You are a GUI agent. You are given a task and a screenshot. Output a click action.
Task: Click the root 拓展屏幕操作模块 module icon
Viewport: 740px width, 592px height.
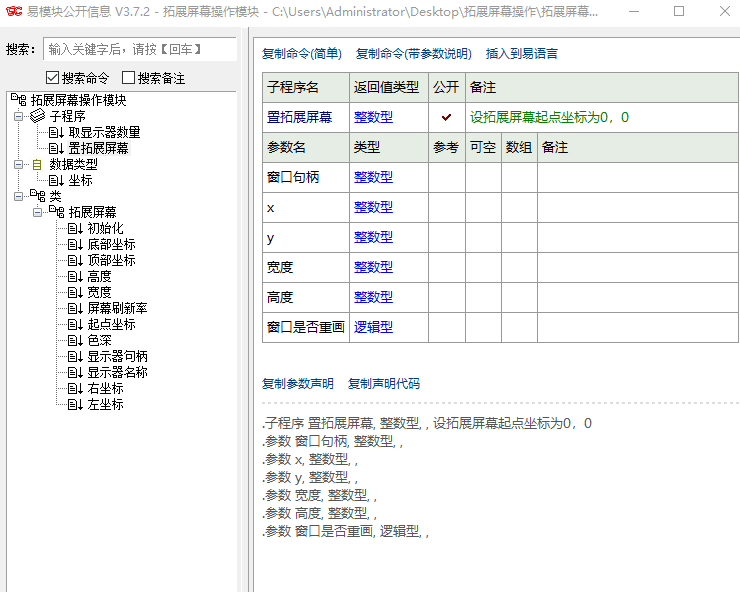tap(17, 100)
